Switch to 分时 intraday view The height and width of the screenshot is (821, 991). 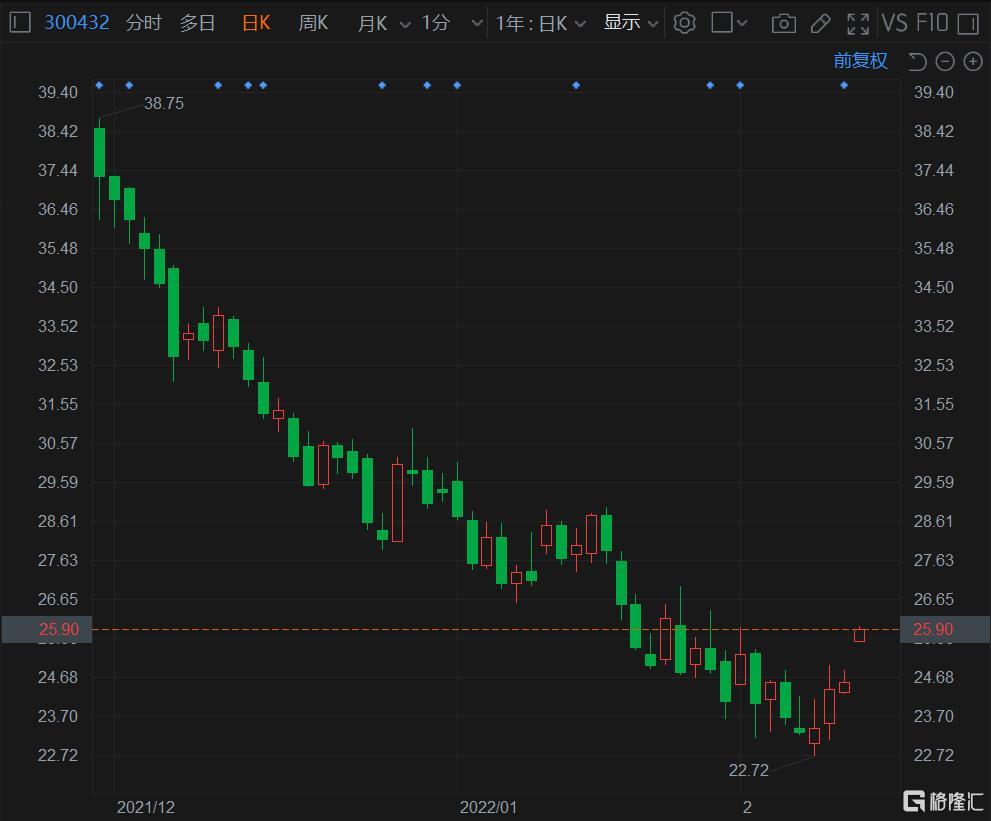(x=143, y=23)
